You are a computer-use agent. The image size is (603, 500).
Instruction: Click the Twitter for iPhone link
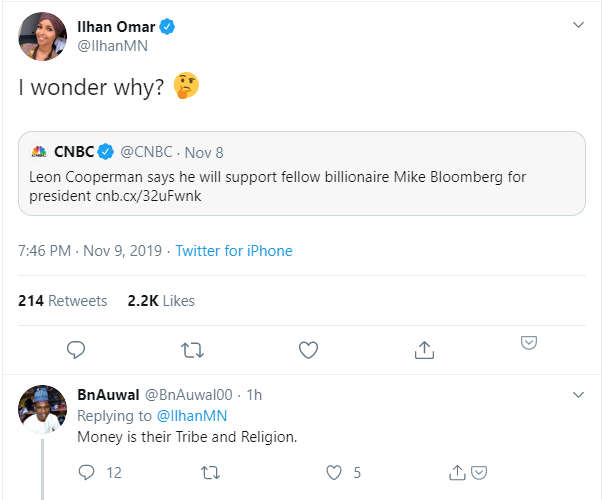(x=234, y=251)
